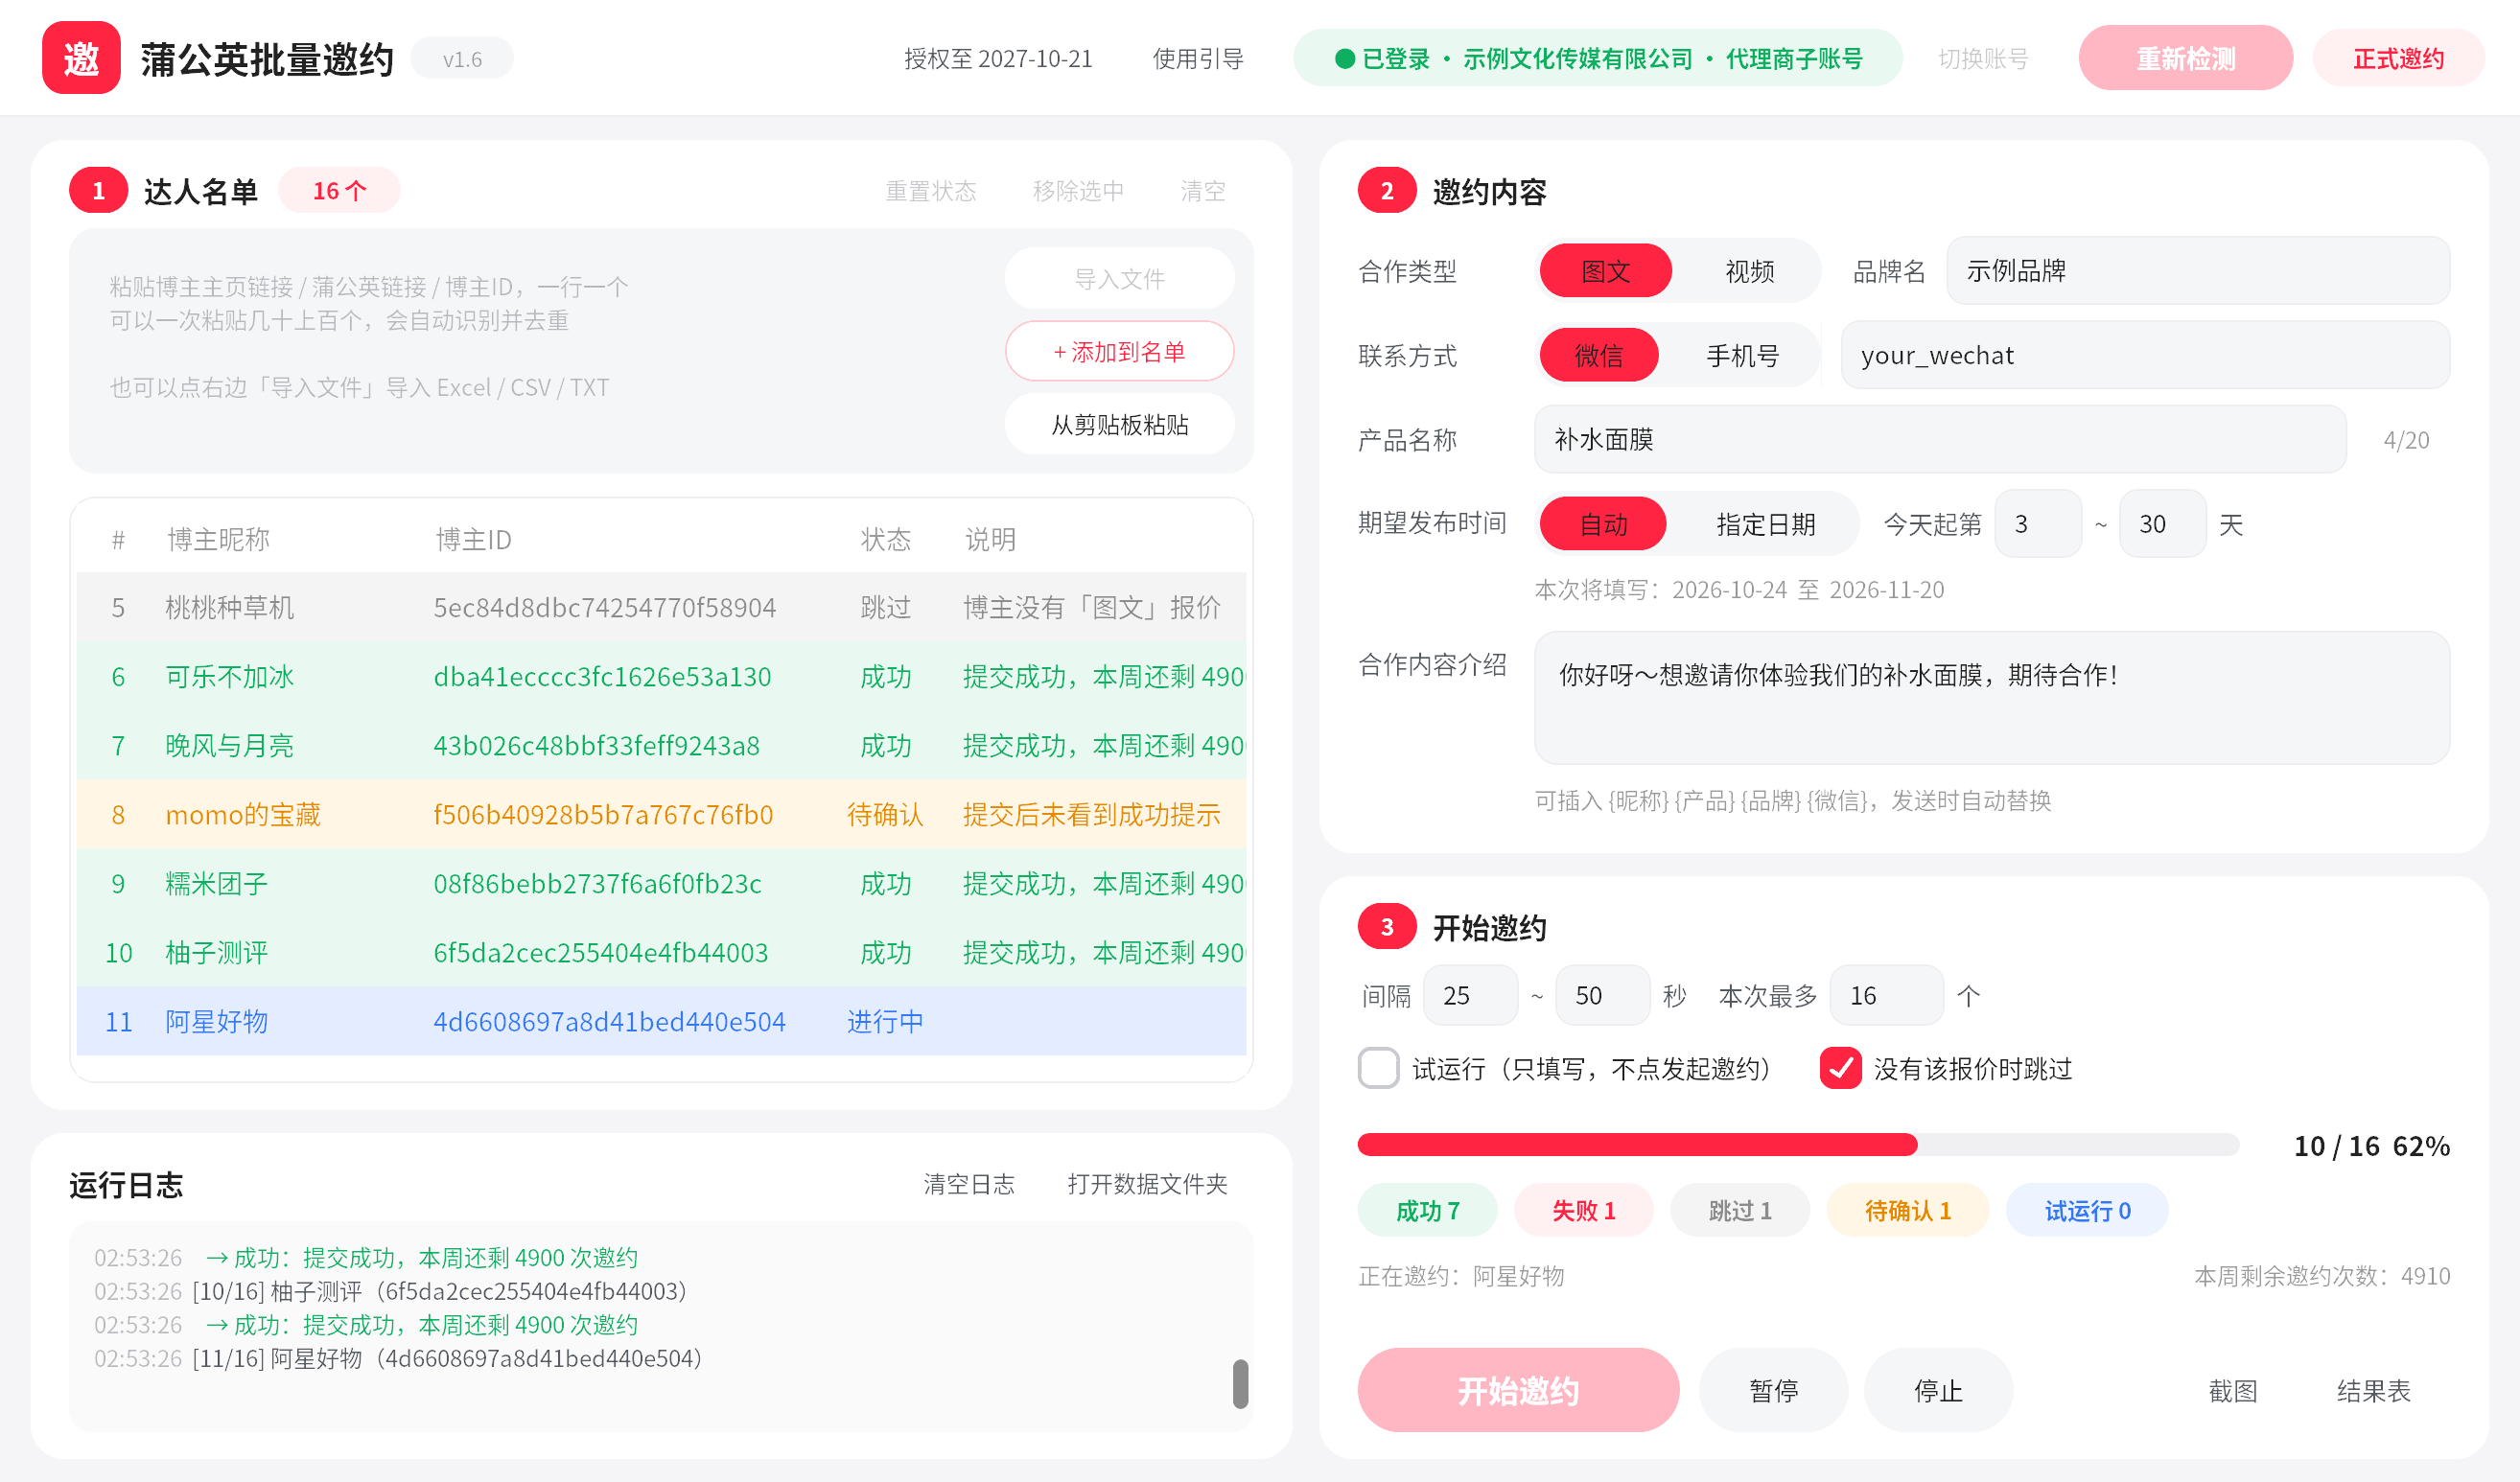Set publish time to 自动
Screen dimensions: 2520x1482
1603,524
